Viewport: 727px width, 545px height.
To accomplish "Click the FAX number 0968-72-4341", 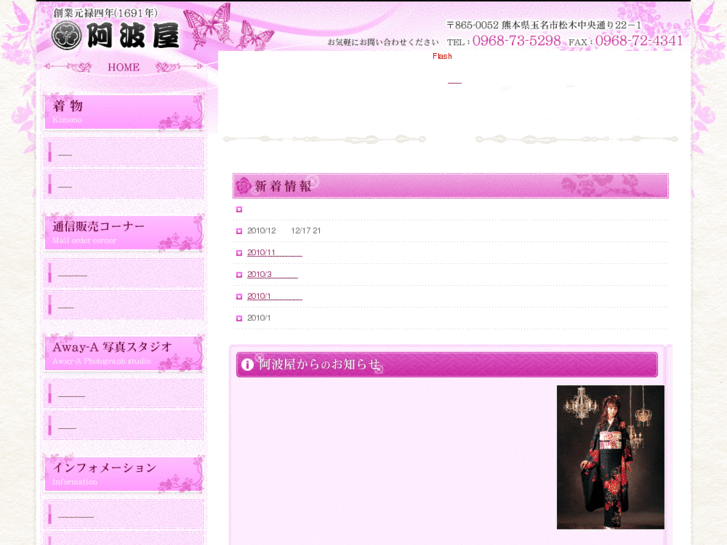I will point(639,41).
